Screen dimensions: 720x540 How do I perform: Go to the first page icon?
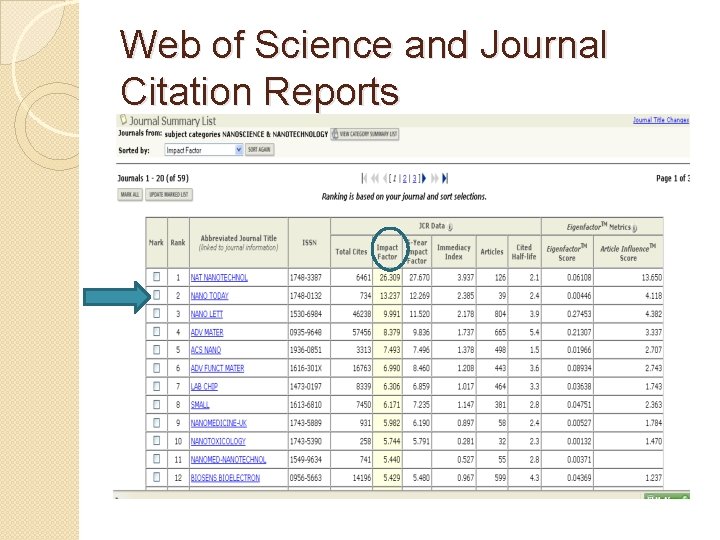click(364, 178)
